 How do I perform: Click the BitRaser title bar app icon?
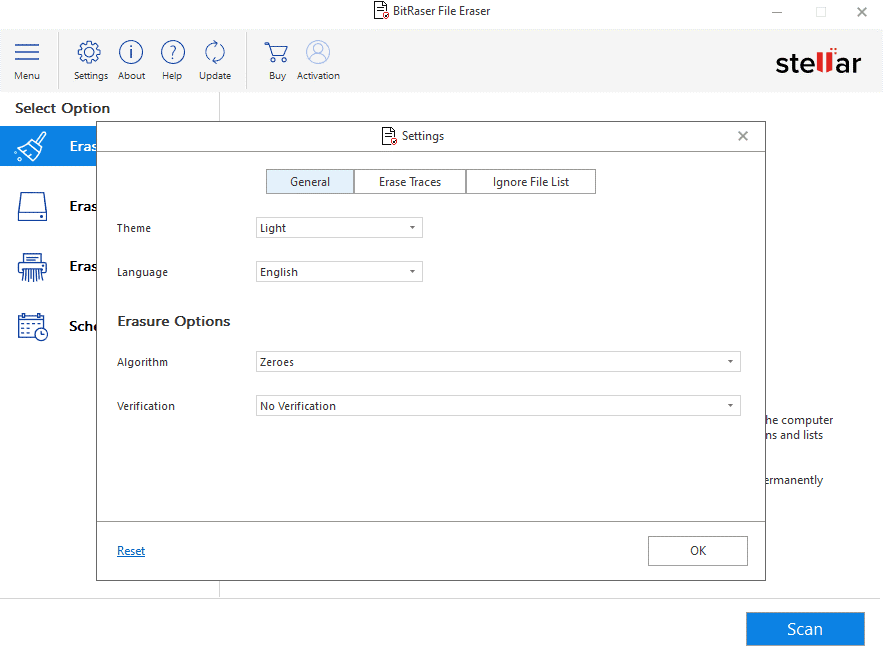pyautogui.click(x=381, y=10)
